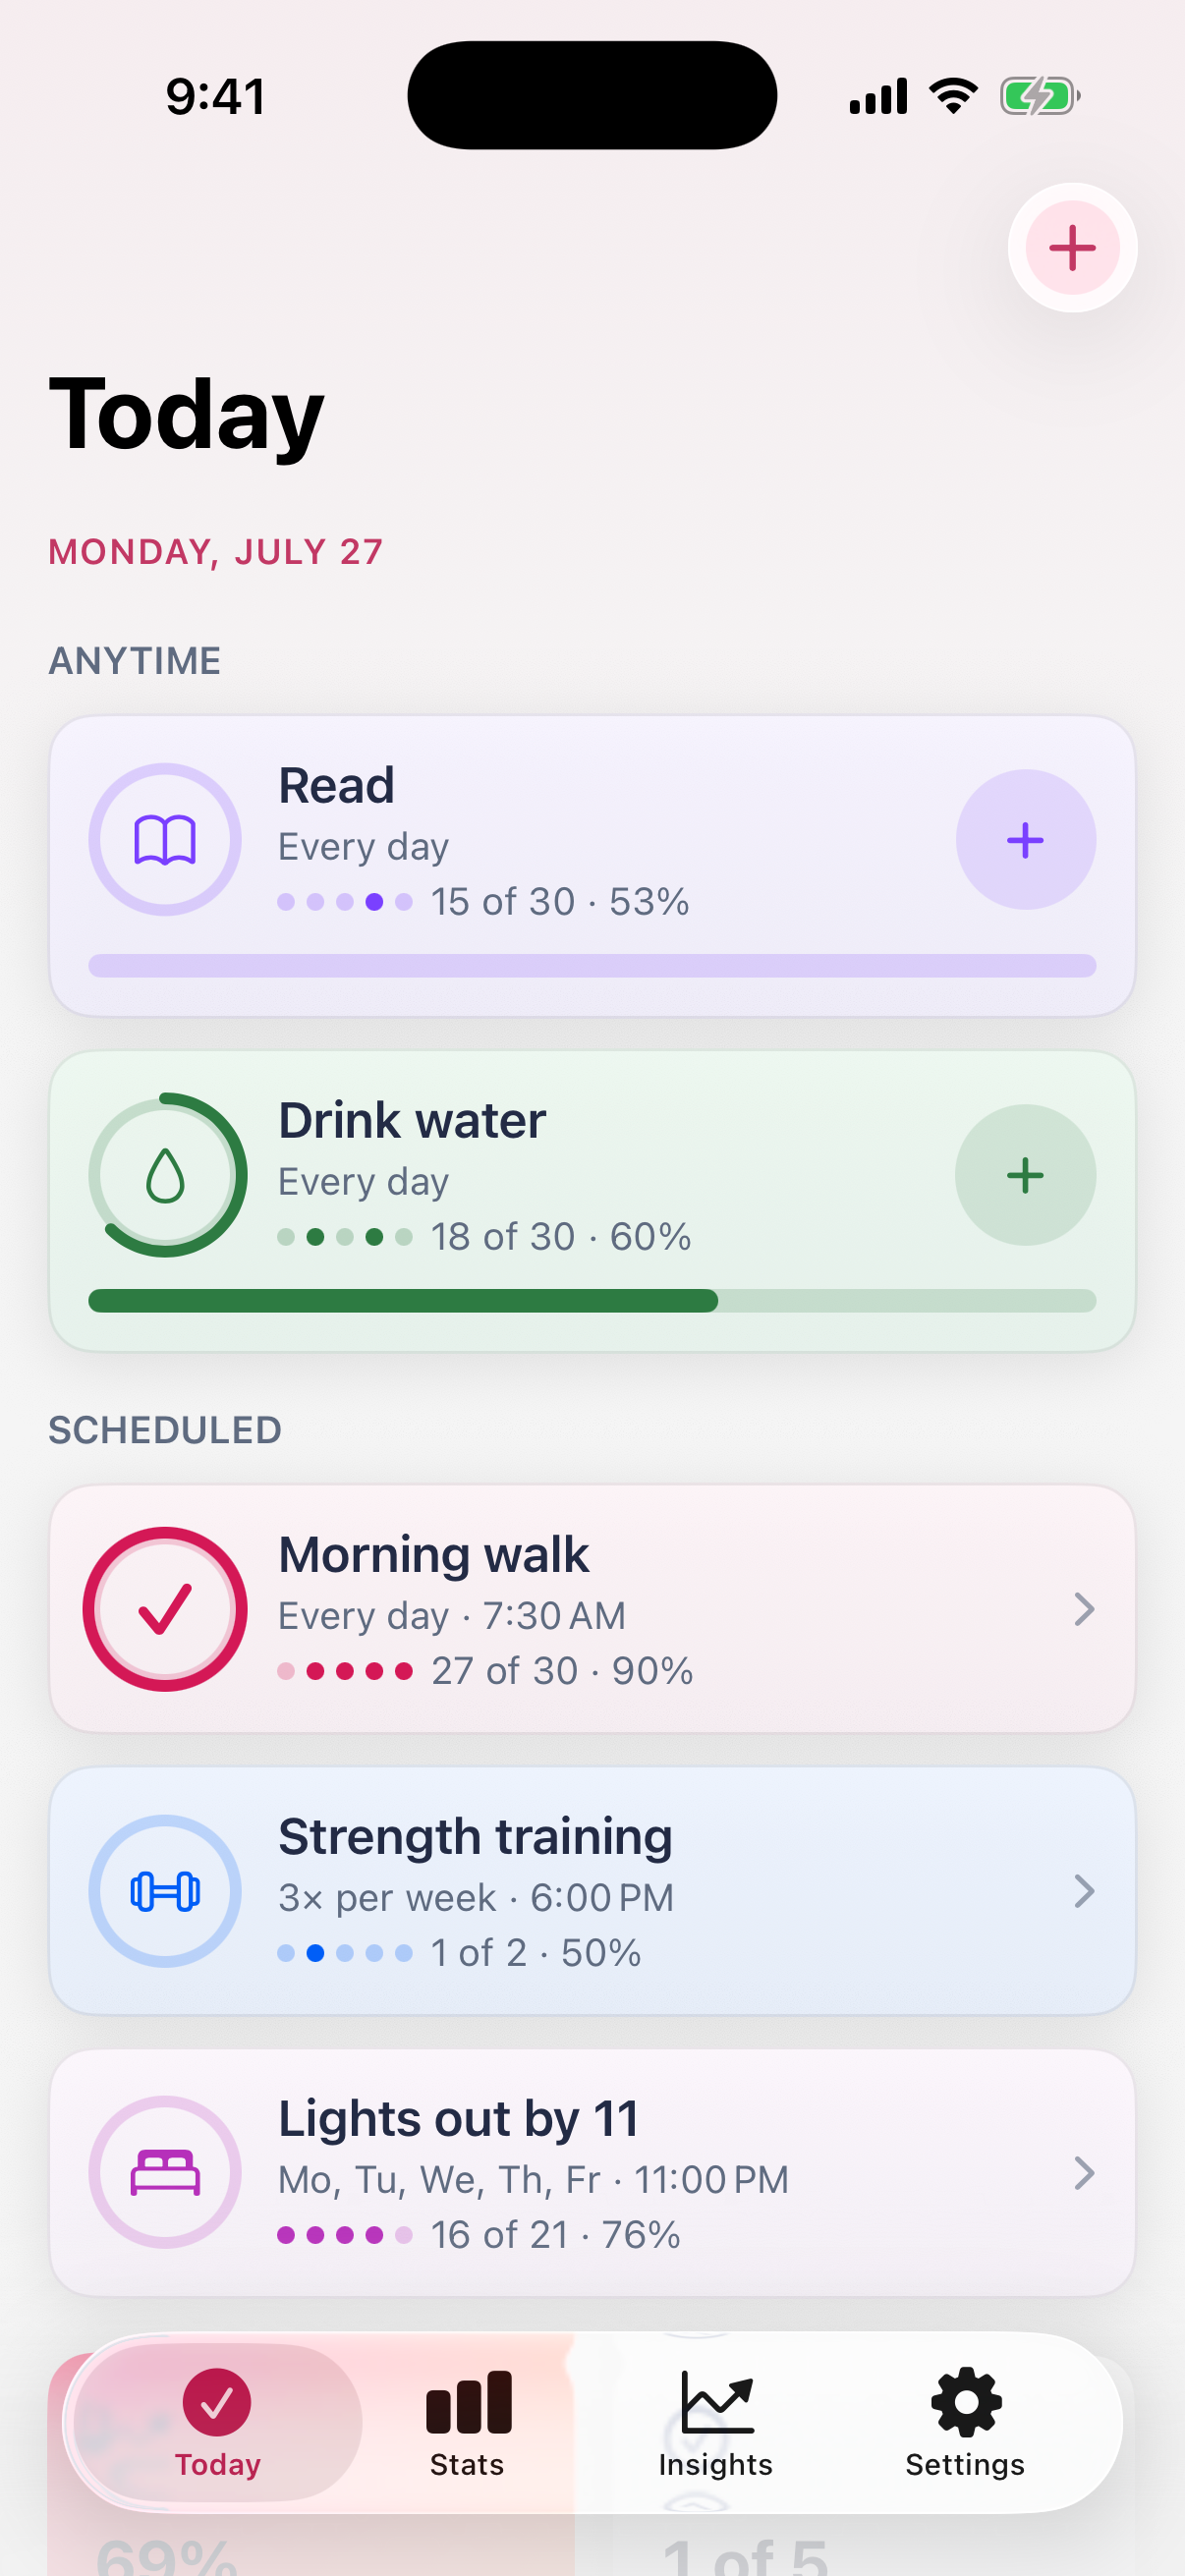Increment Drink water with plus button

tap(1025, 1175)
